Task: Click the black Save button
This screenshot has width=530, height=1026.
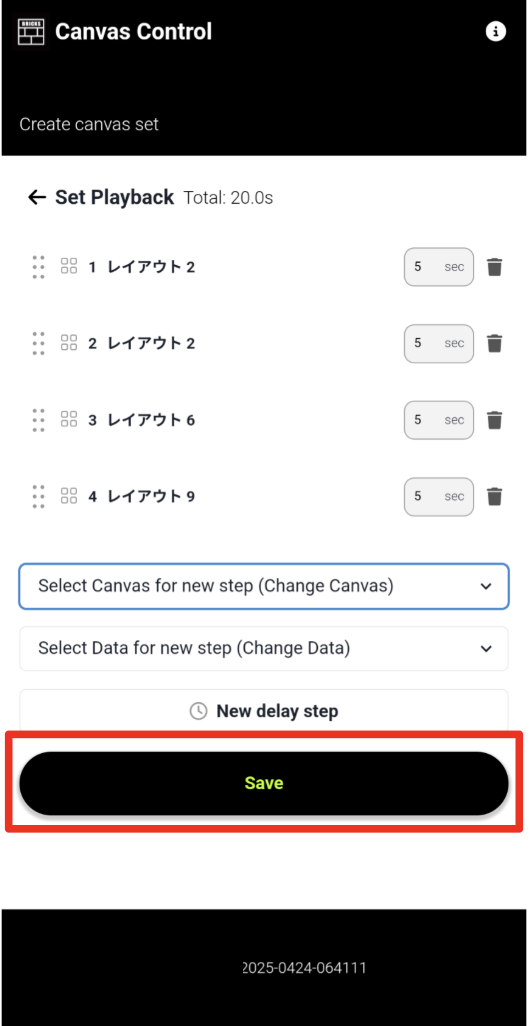Action: click(x=264, y=783)
